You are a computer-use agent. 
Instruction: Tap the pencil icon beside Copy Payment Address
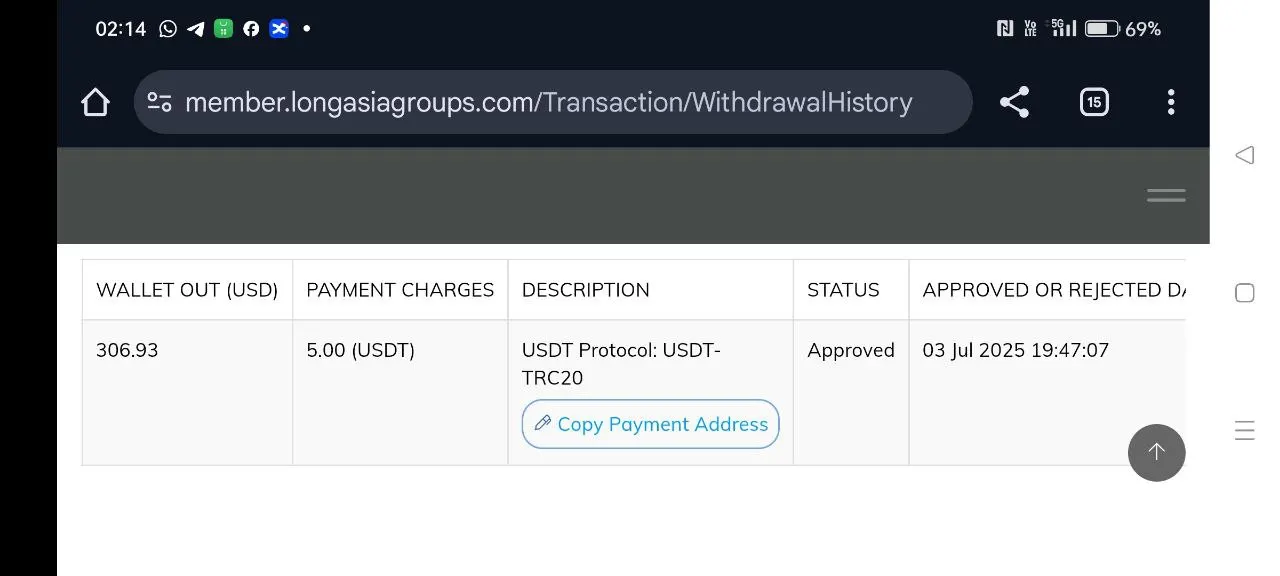pos(543,423)
